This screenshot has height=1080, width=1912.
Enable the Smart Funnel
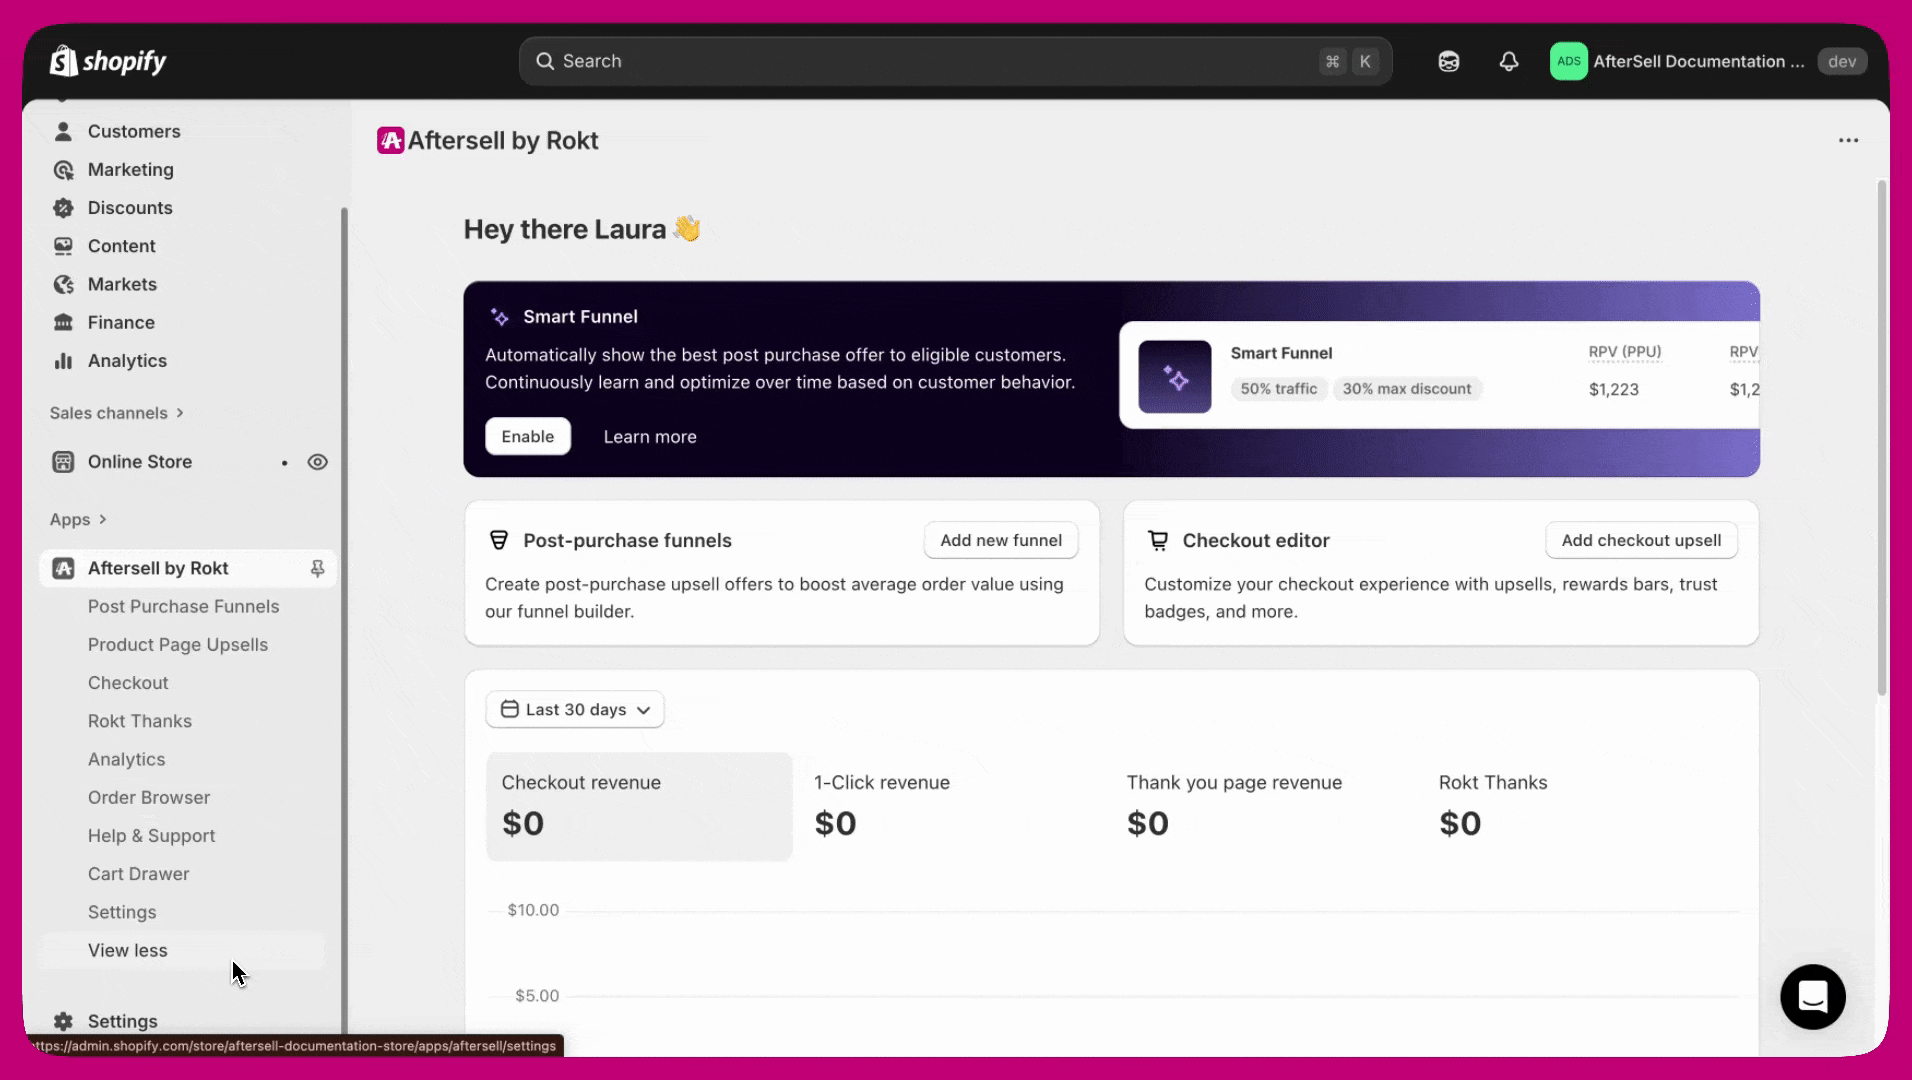(527, 436)
